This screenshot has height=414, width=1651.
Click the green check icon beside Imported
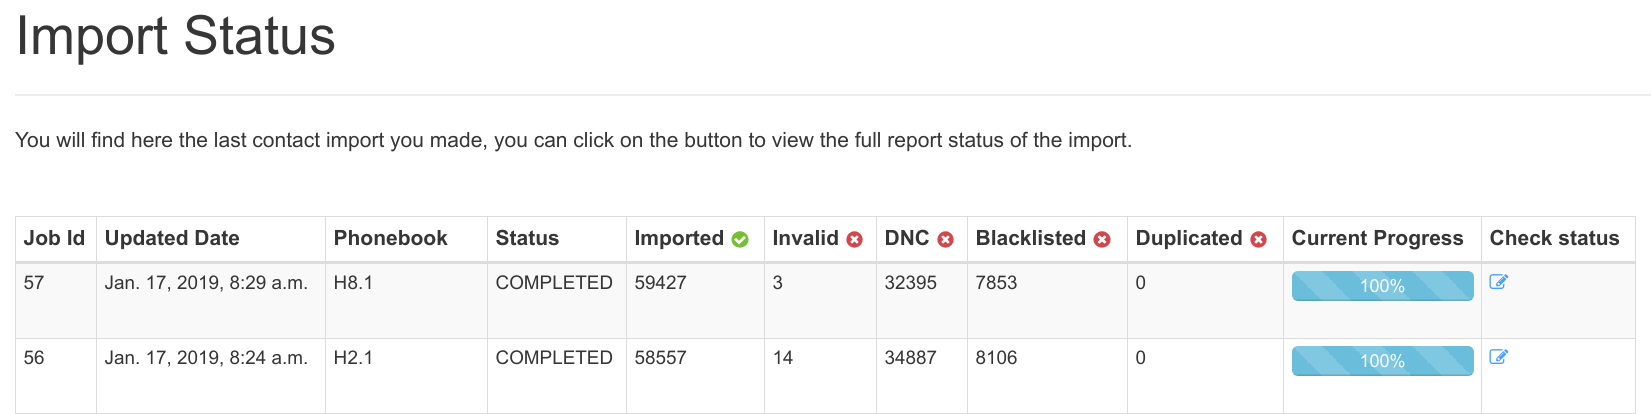pos(740,239)
